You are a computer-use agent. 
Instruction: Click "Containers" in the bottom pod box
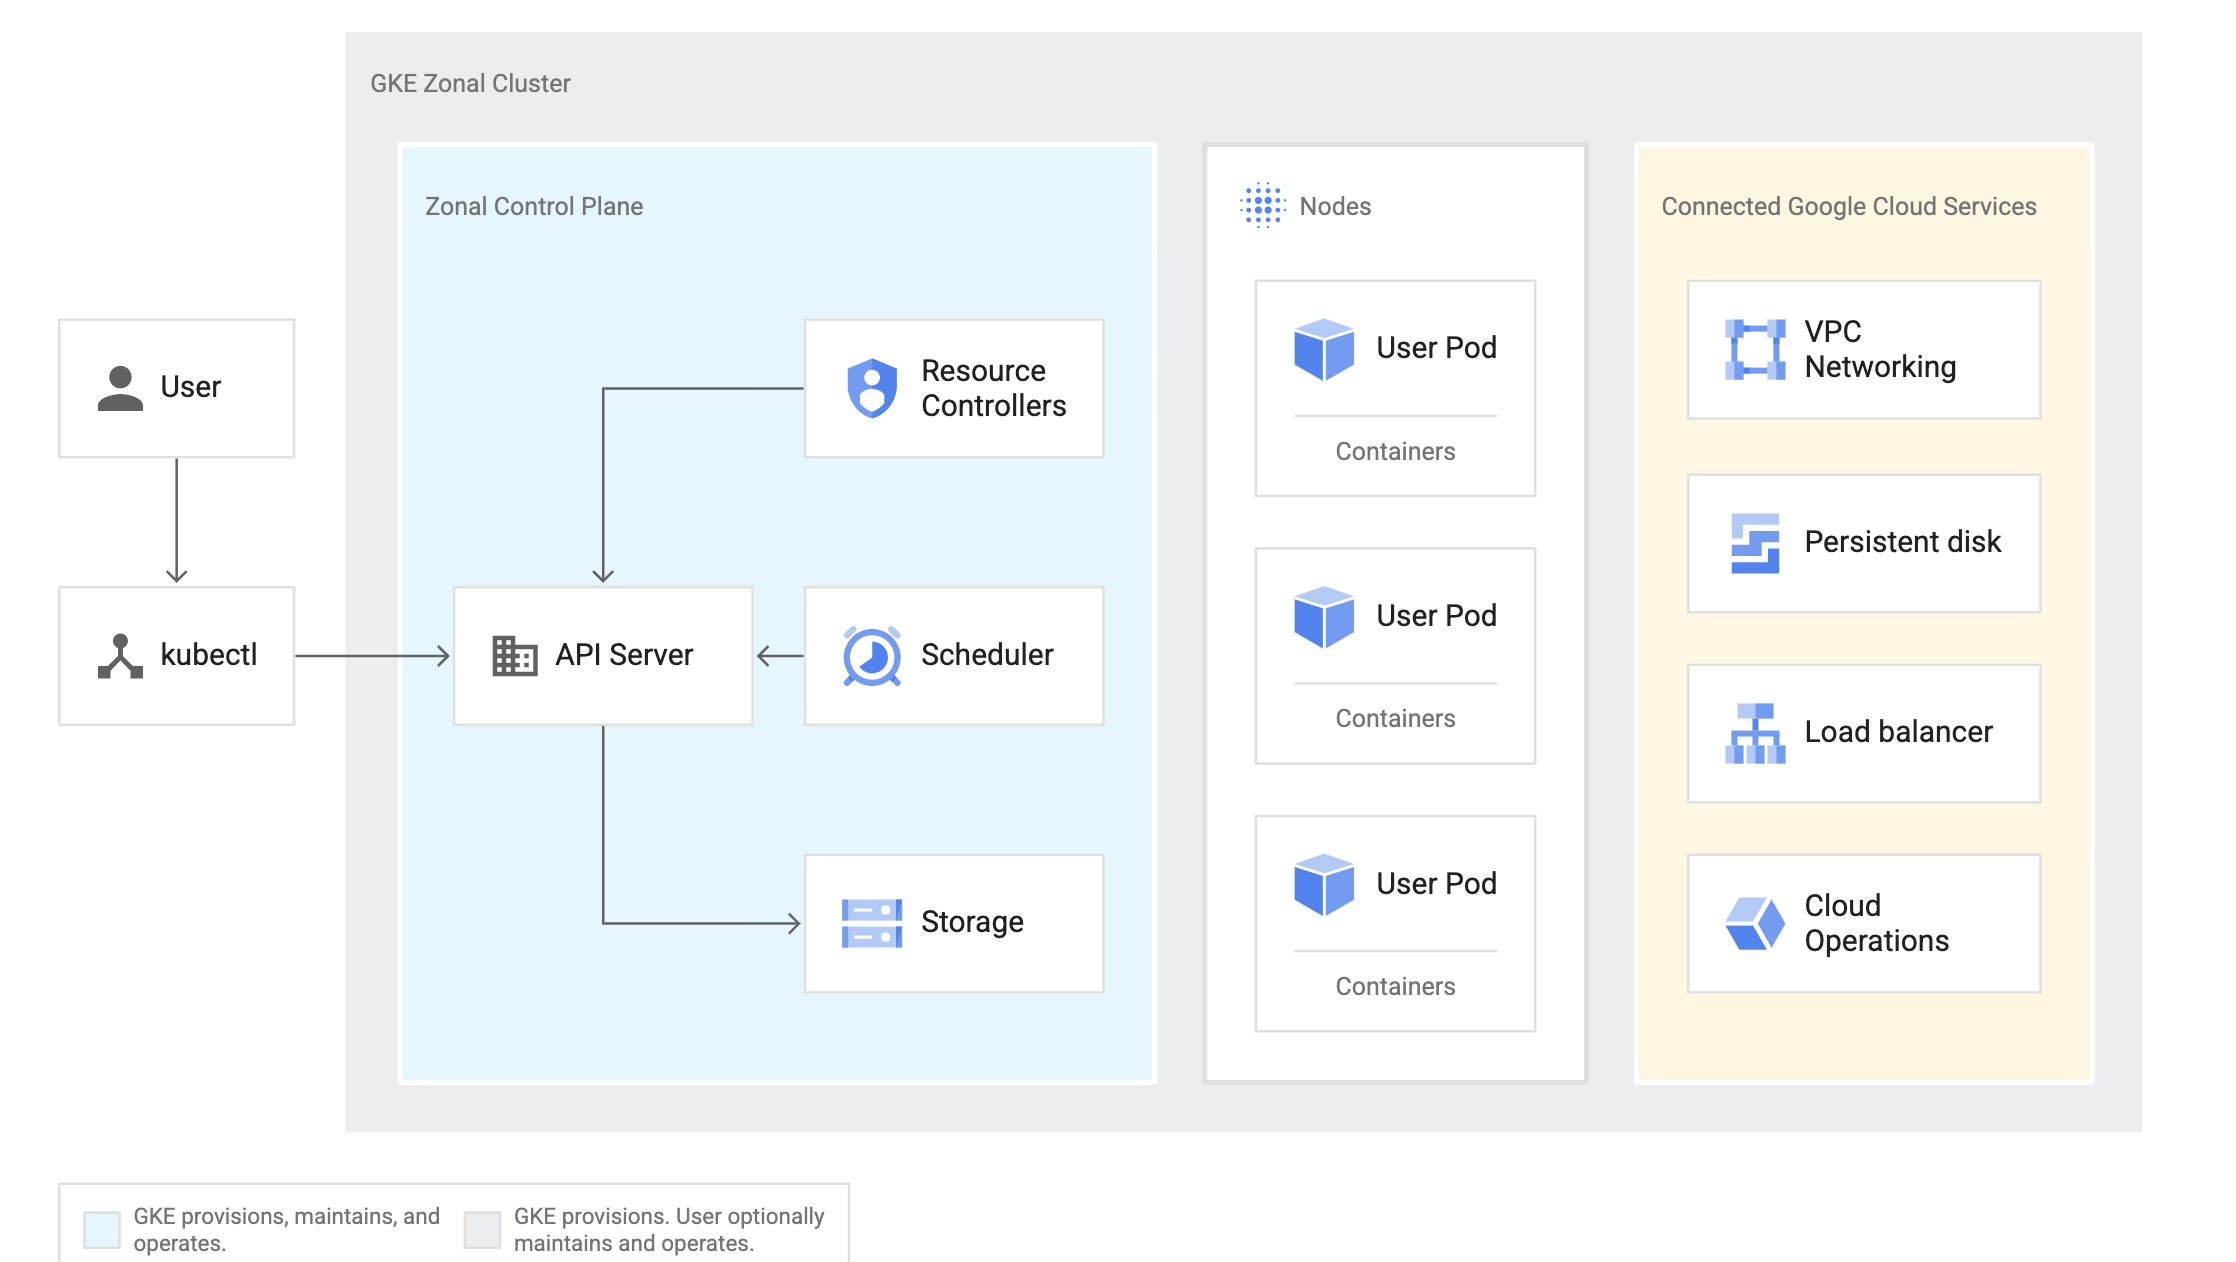tap(1395, 986)
